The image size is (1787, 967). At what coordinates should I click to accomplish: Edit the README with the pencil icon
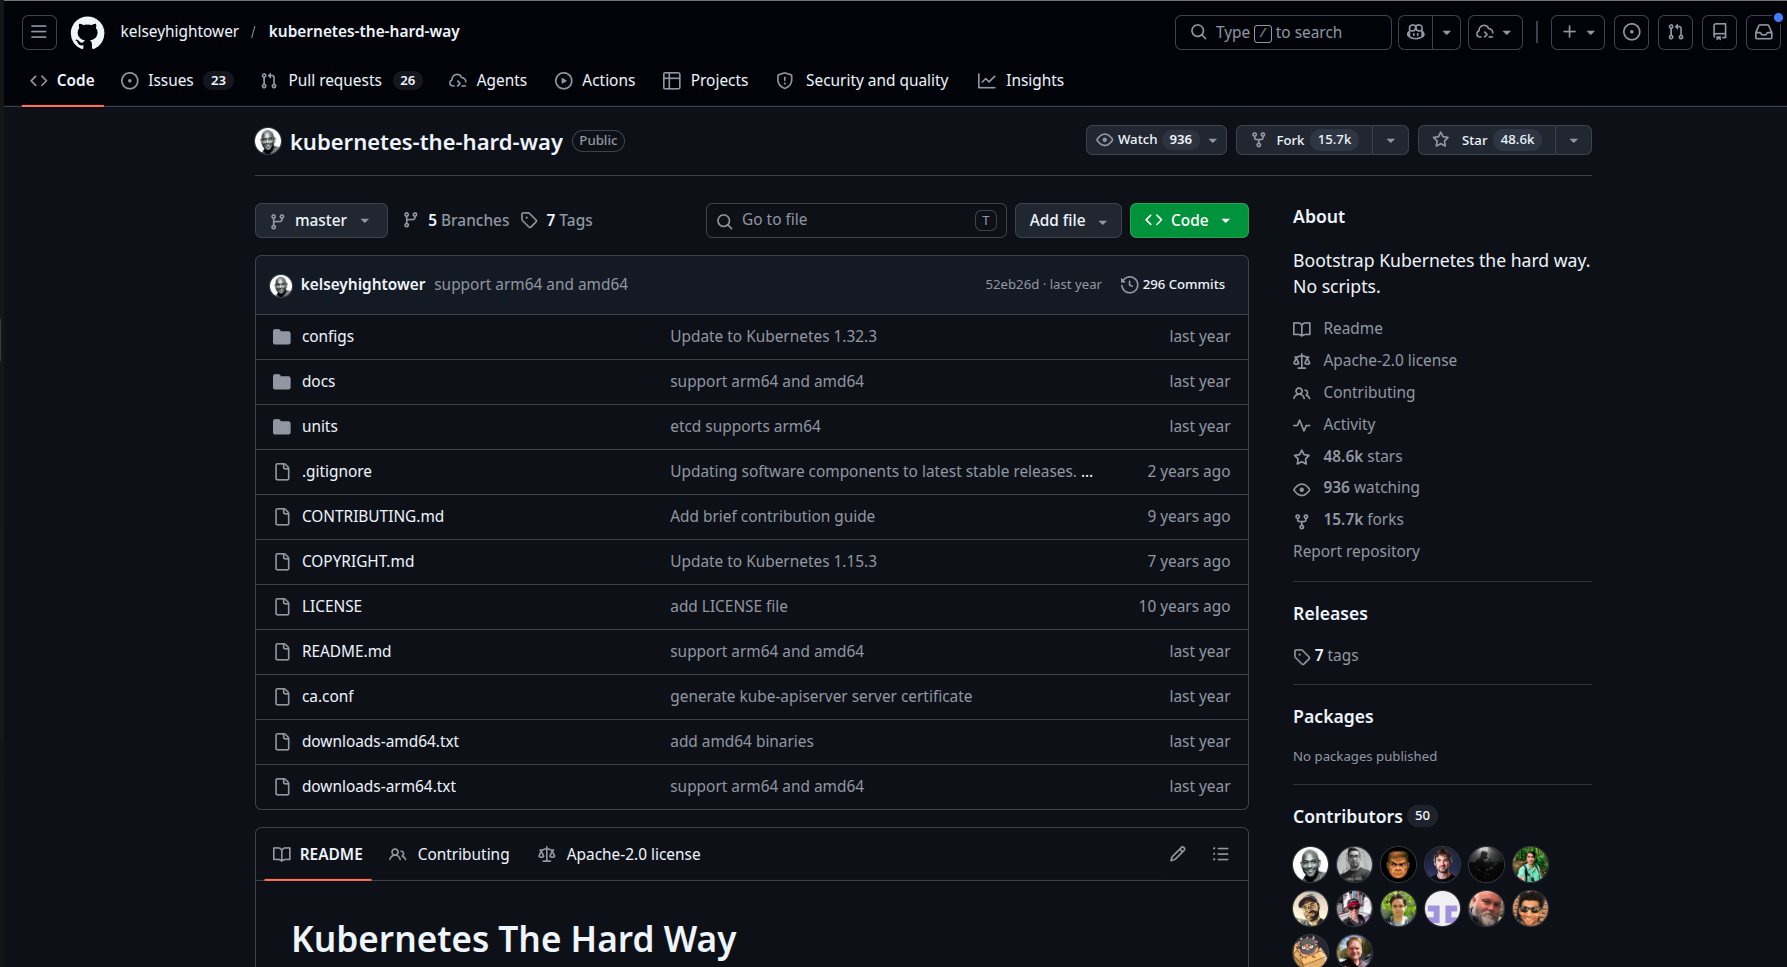coord(1178,854)
